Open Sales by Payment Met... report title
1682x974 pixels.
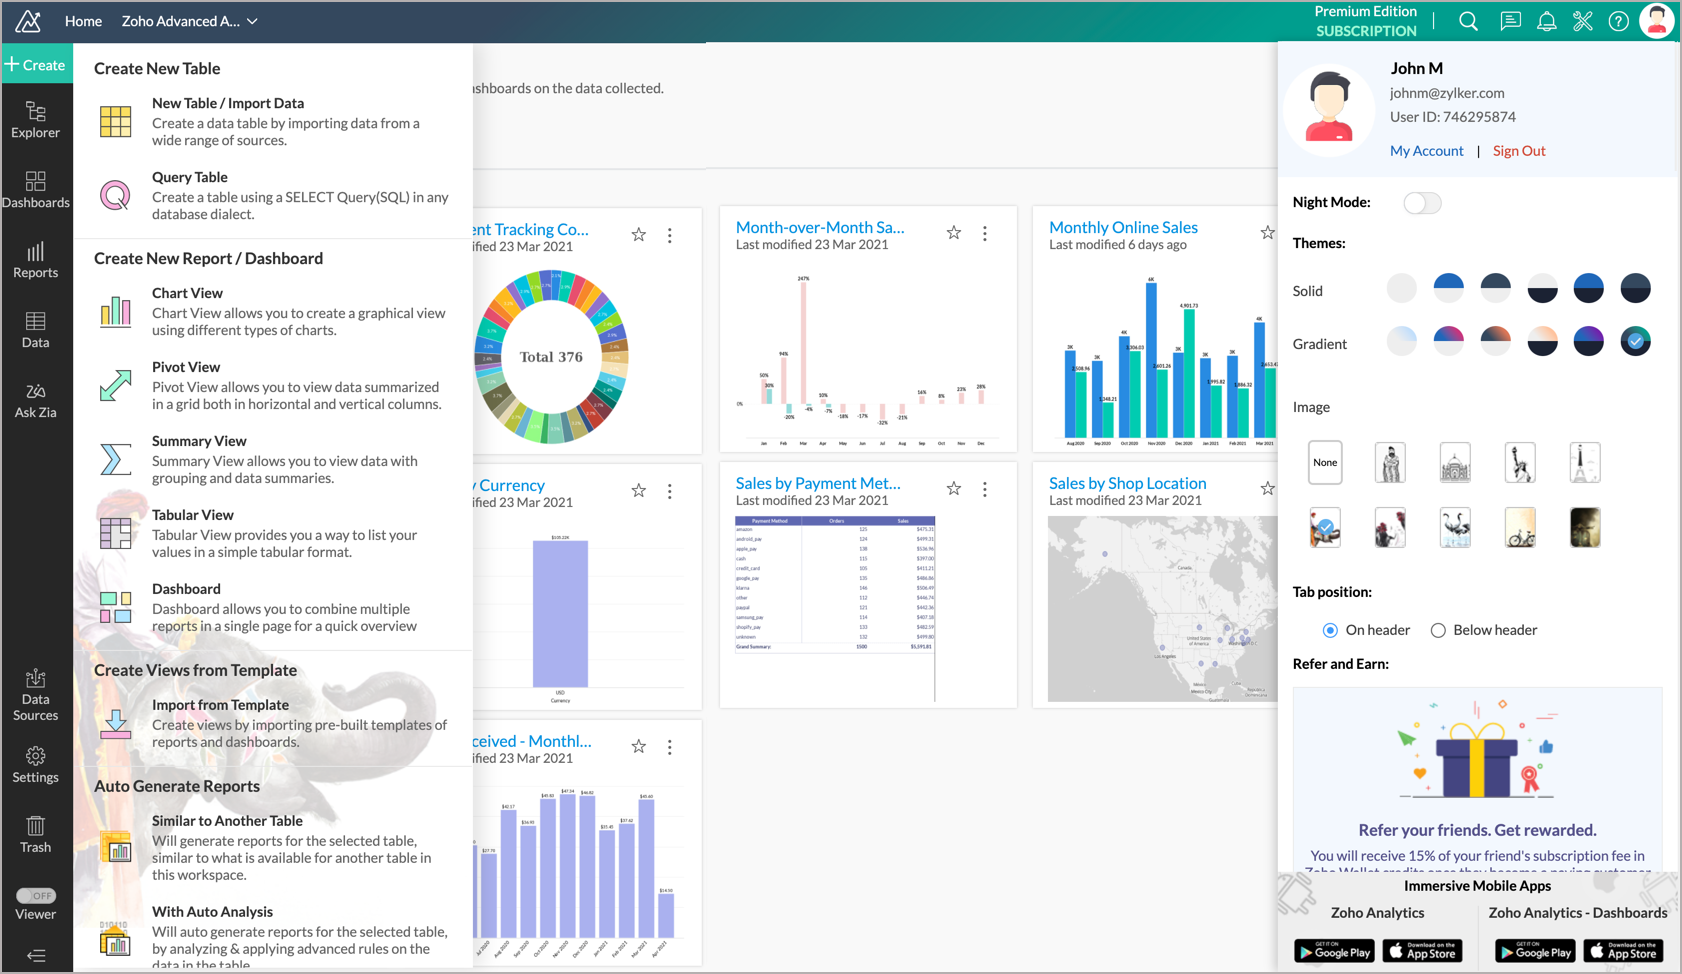(818, 483)
